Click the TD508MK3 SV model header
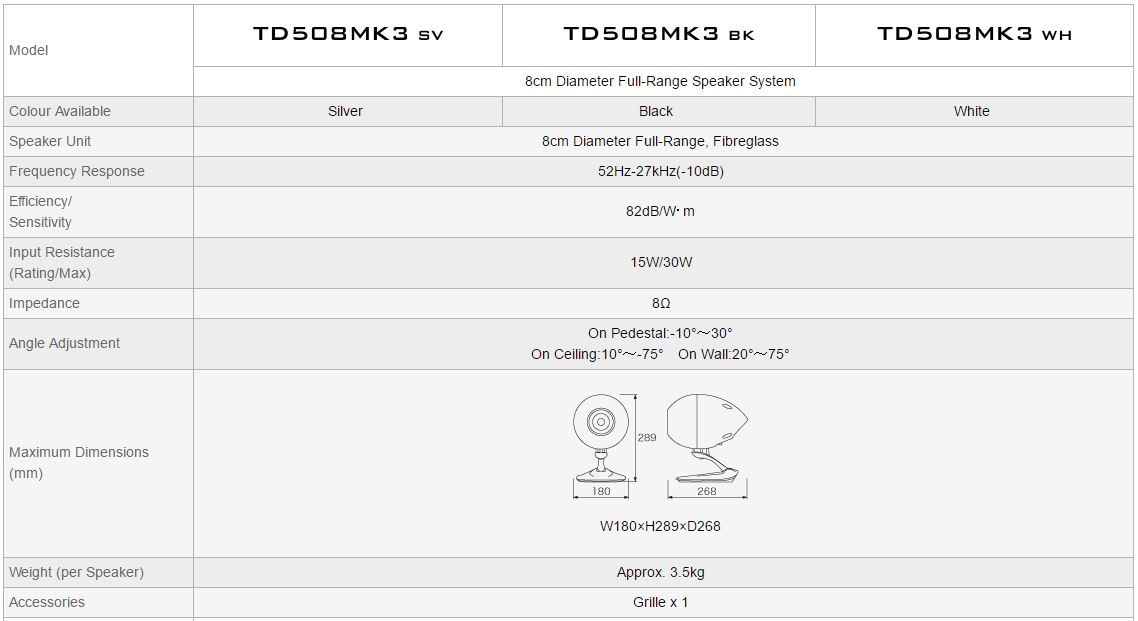Screen dimensions: 1138x621 pos(348,34)
